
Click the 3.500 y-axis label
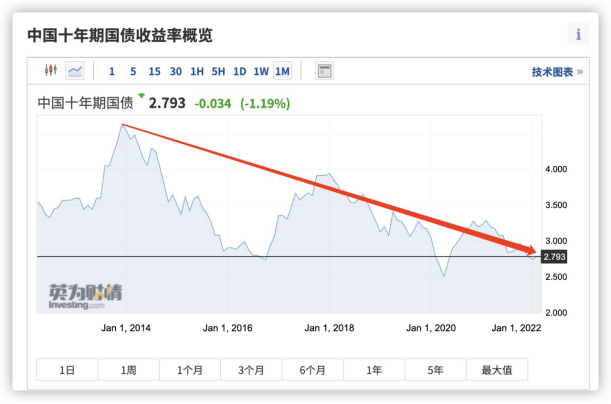click(556, 205)
